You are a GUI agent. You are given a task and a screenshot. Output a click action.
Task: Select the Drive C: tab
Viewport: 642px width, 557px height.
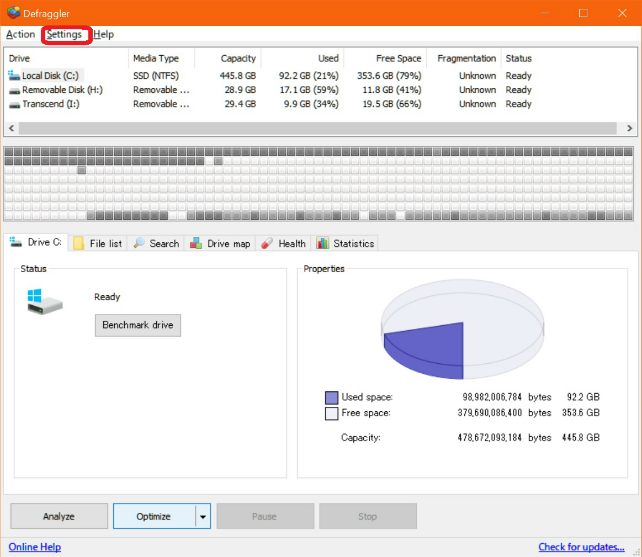tap(36, 242)
